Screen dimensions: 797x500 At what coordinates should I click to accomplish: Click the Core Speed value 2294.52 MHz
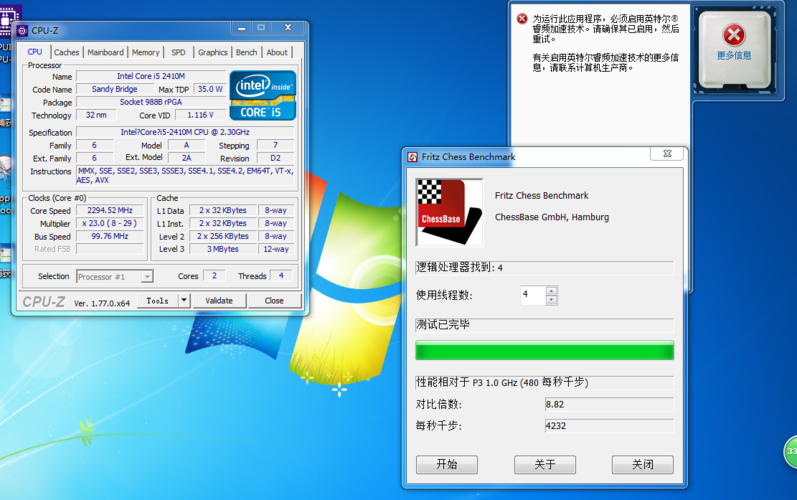pyautogui.click(x=110, y=210)
